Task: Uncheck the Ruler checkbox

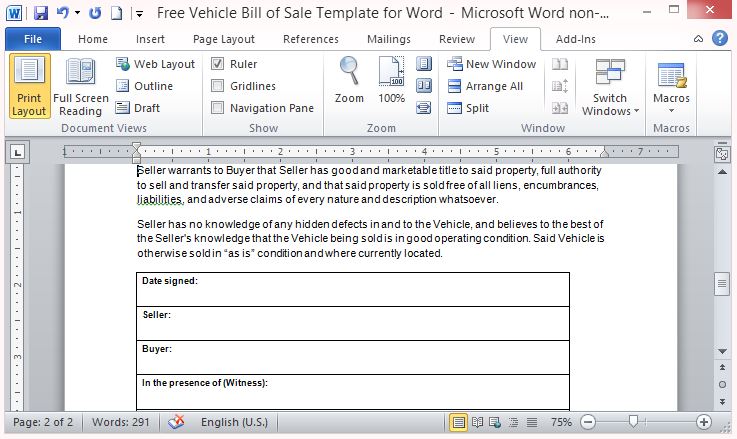Action: tap(218, 64)
